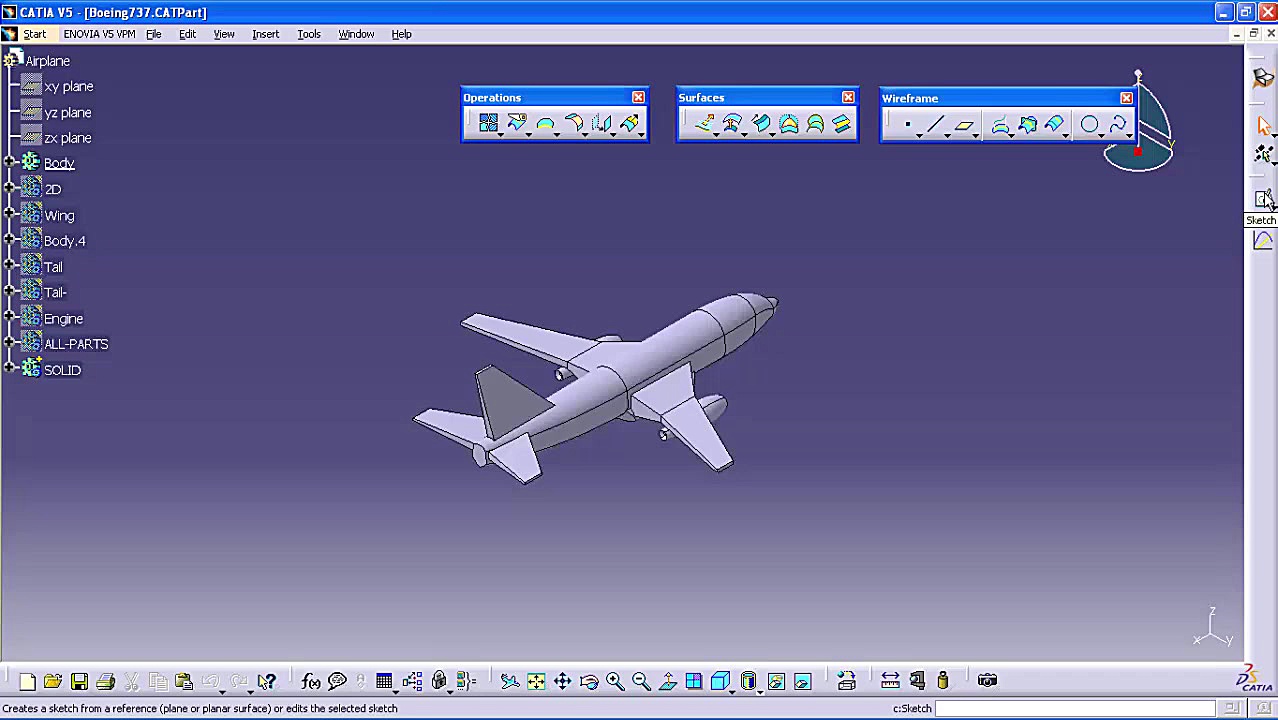Open the Measure Between ruler icon

coord(890,681)
